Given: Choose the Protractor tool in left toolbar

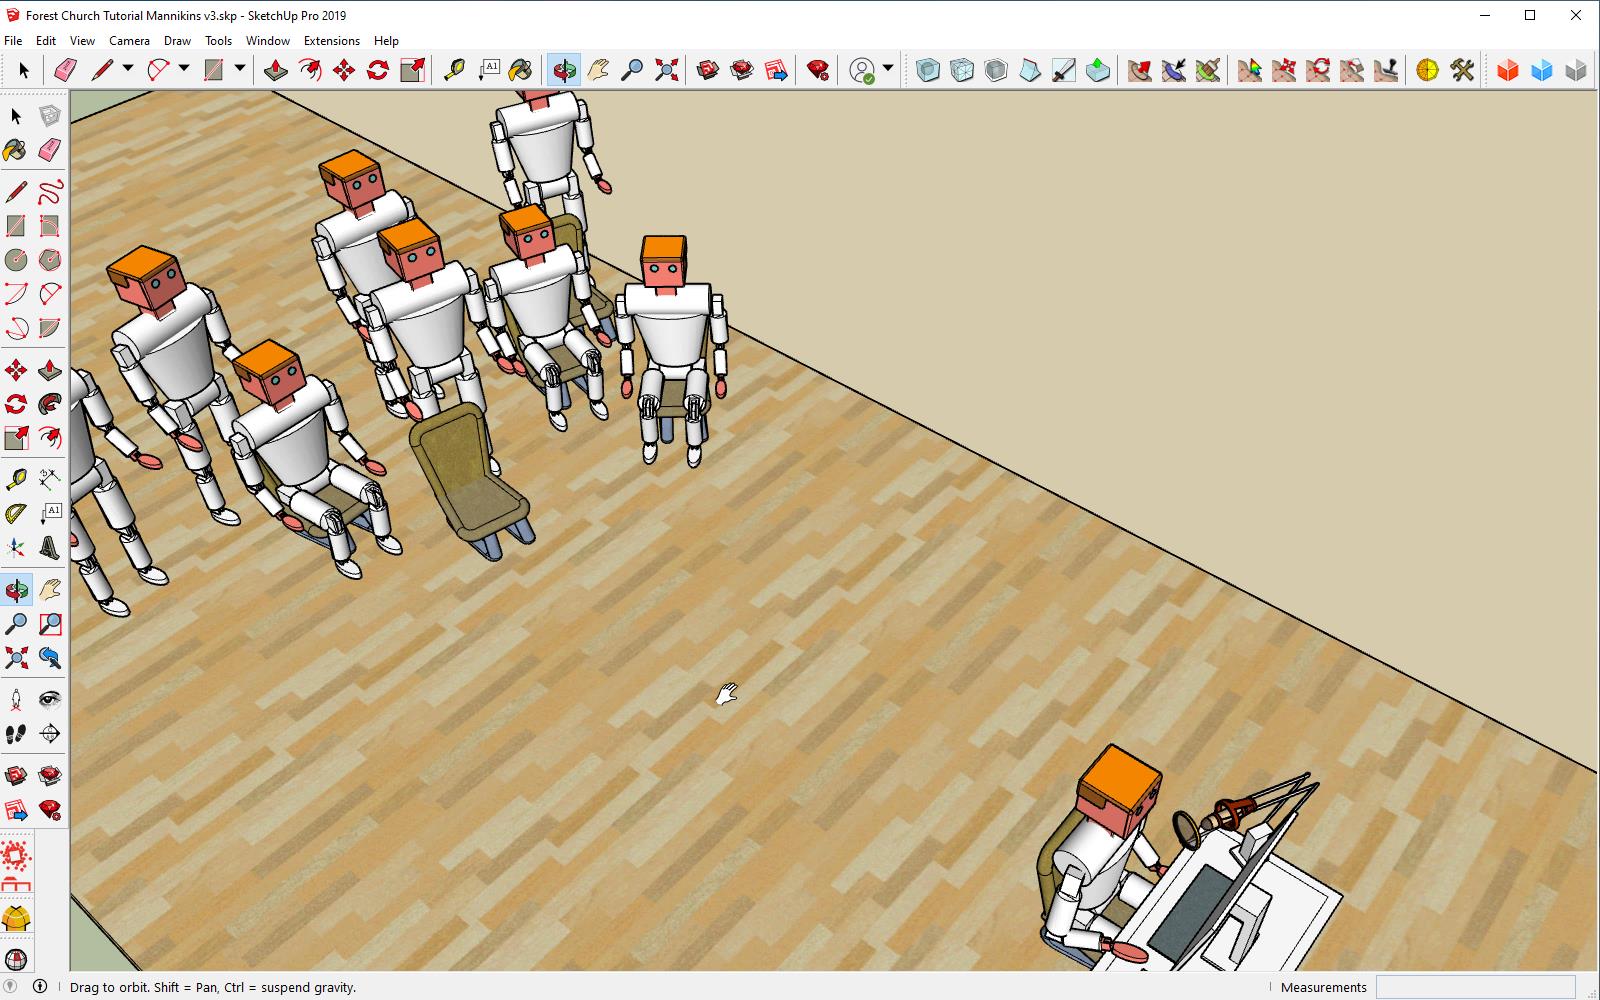Looking at the screenshot, I should (x=16, y=514).
